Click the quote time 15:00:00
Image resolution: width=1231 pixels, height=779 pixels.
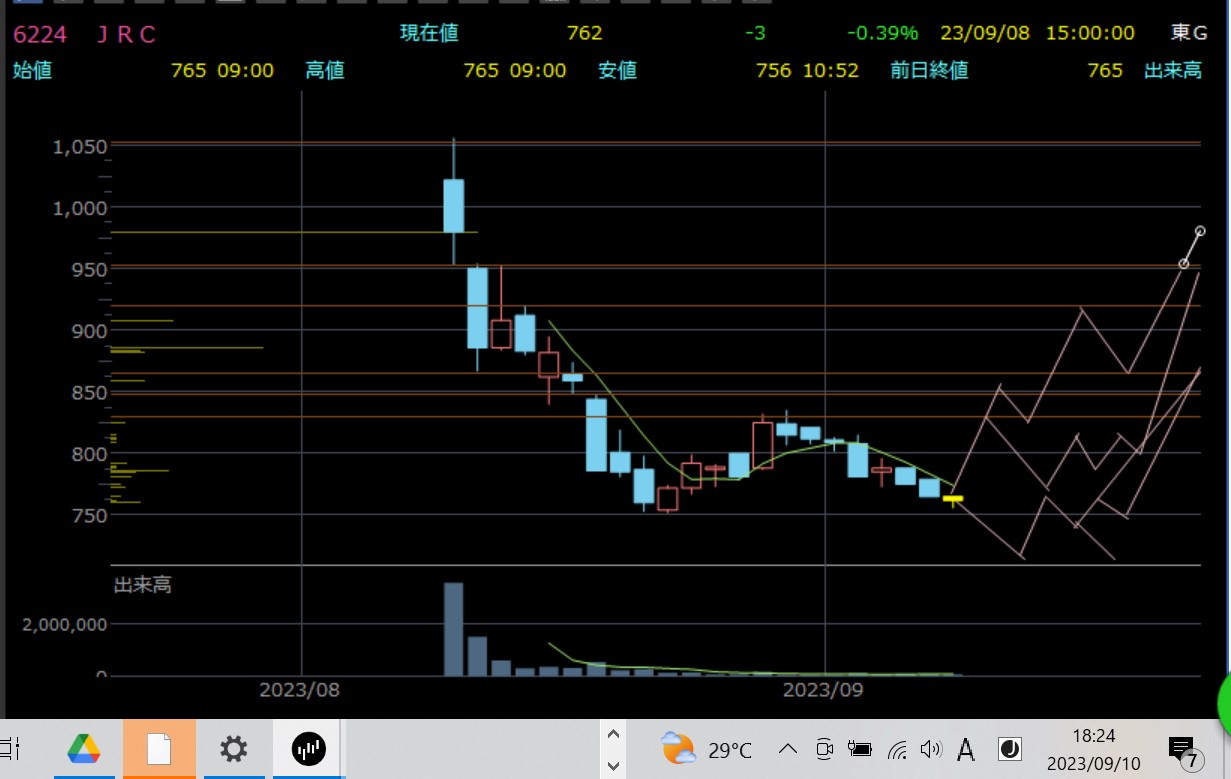coord(1090,33)
